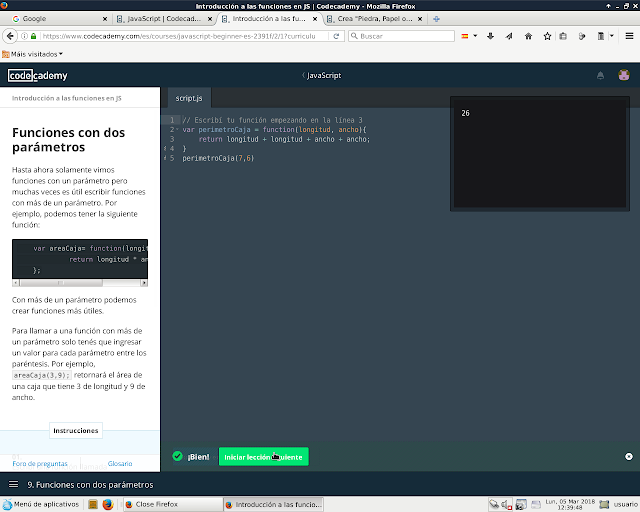Close the JavaScript | Codecademy tab
This screenshot has height=512, width=640.
pos(210,19)
